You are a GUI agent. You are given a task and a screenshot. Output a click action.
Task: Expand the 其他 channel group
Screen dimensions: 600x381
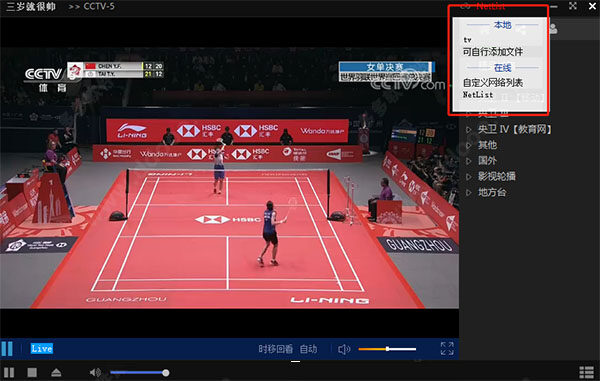tap(487, 145)
